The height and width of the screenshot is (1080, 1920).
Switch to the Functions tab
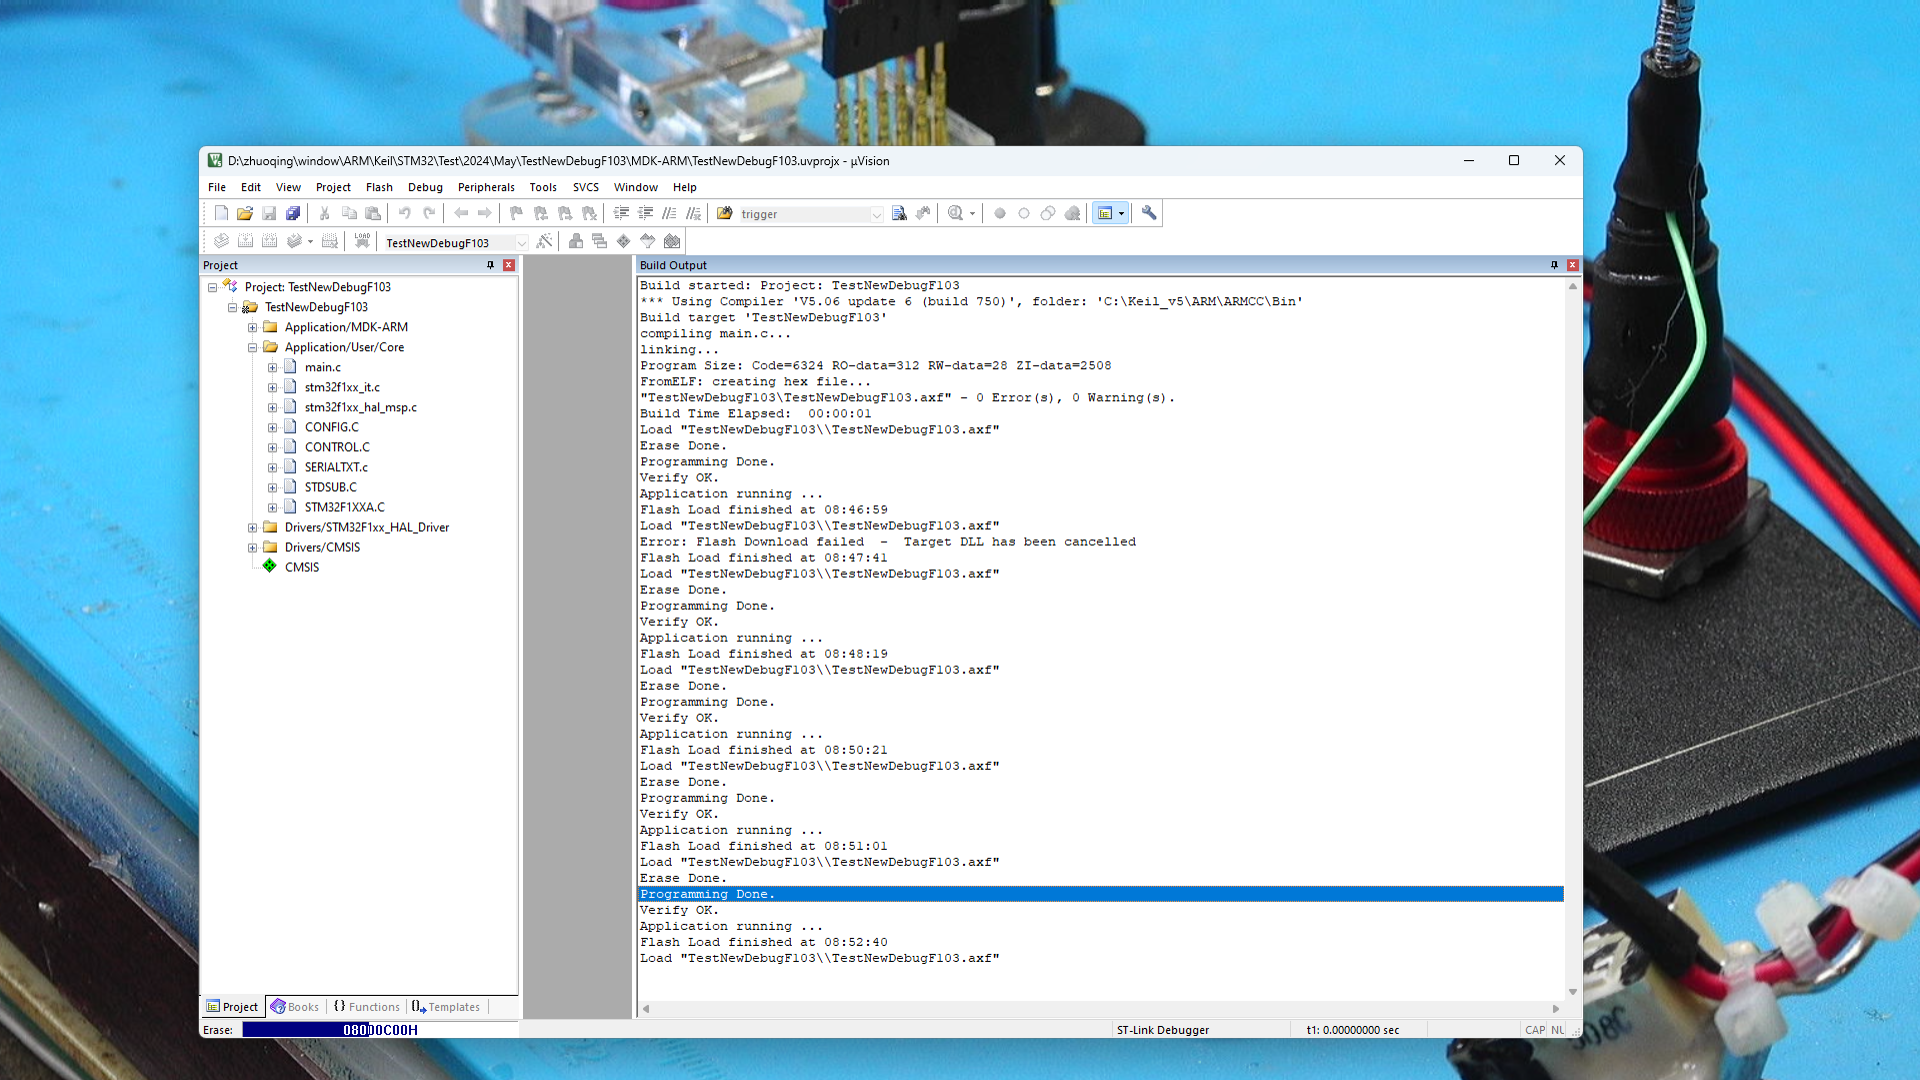366,1007
